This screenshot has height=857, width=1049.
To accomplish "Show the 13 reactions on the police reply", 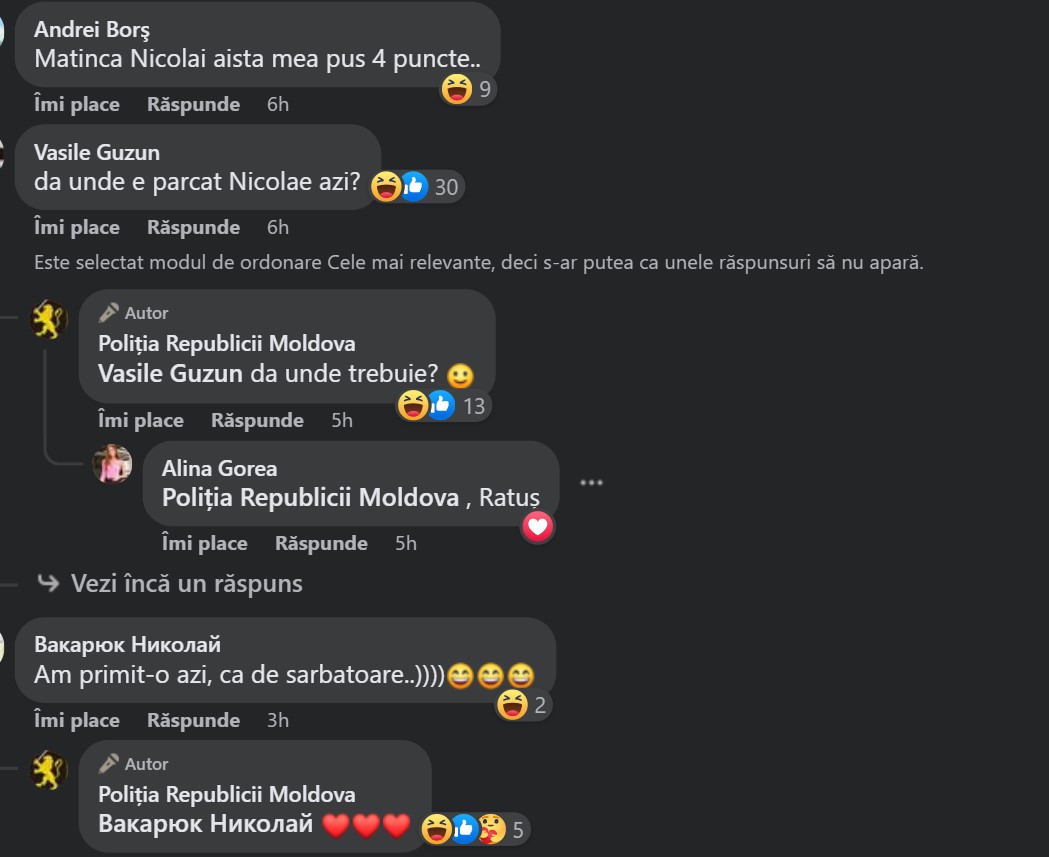I will pyautogui.click(x=443, y=405).
